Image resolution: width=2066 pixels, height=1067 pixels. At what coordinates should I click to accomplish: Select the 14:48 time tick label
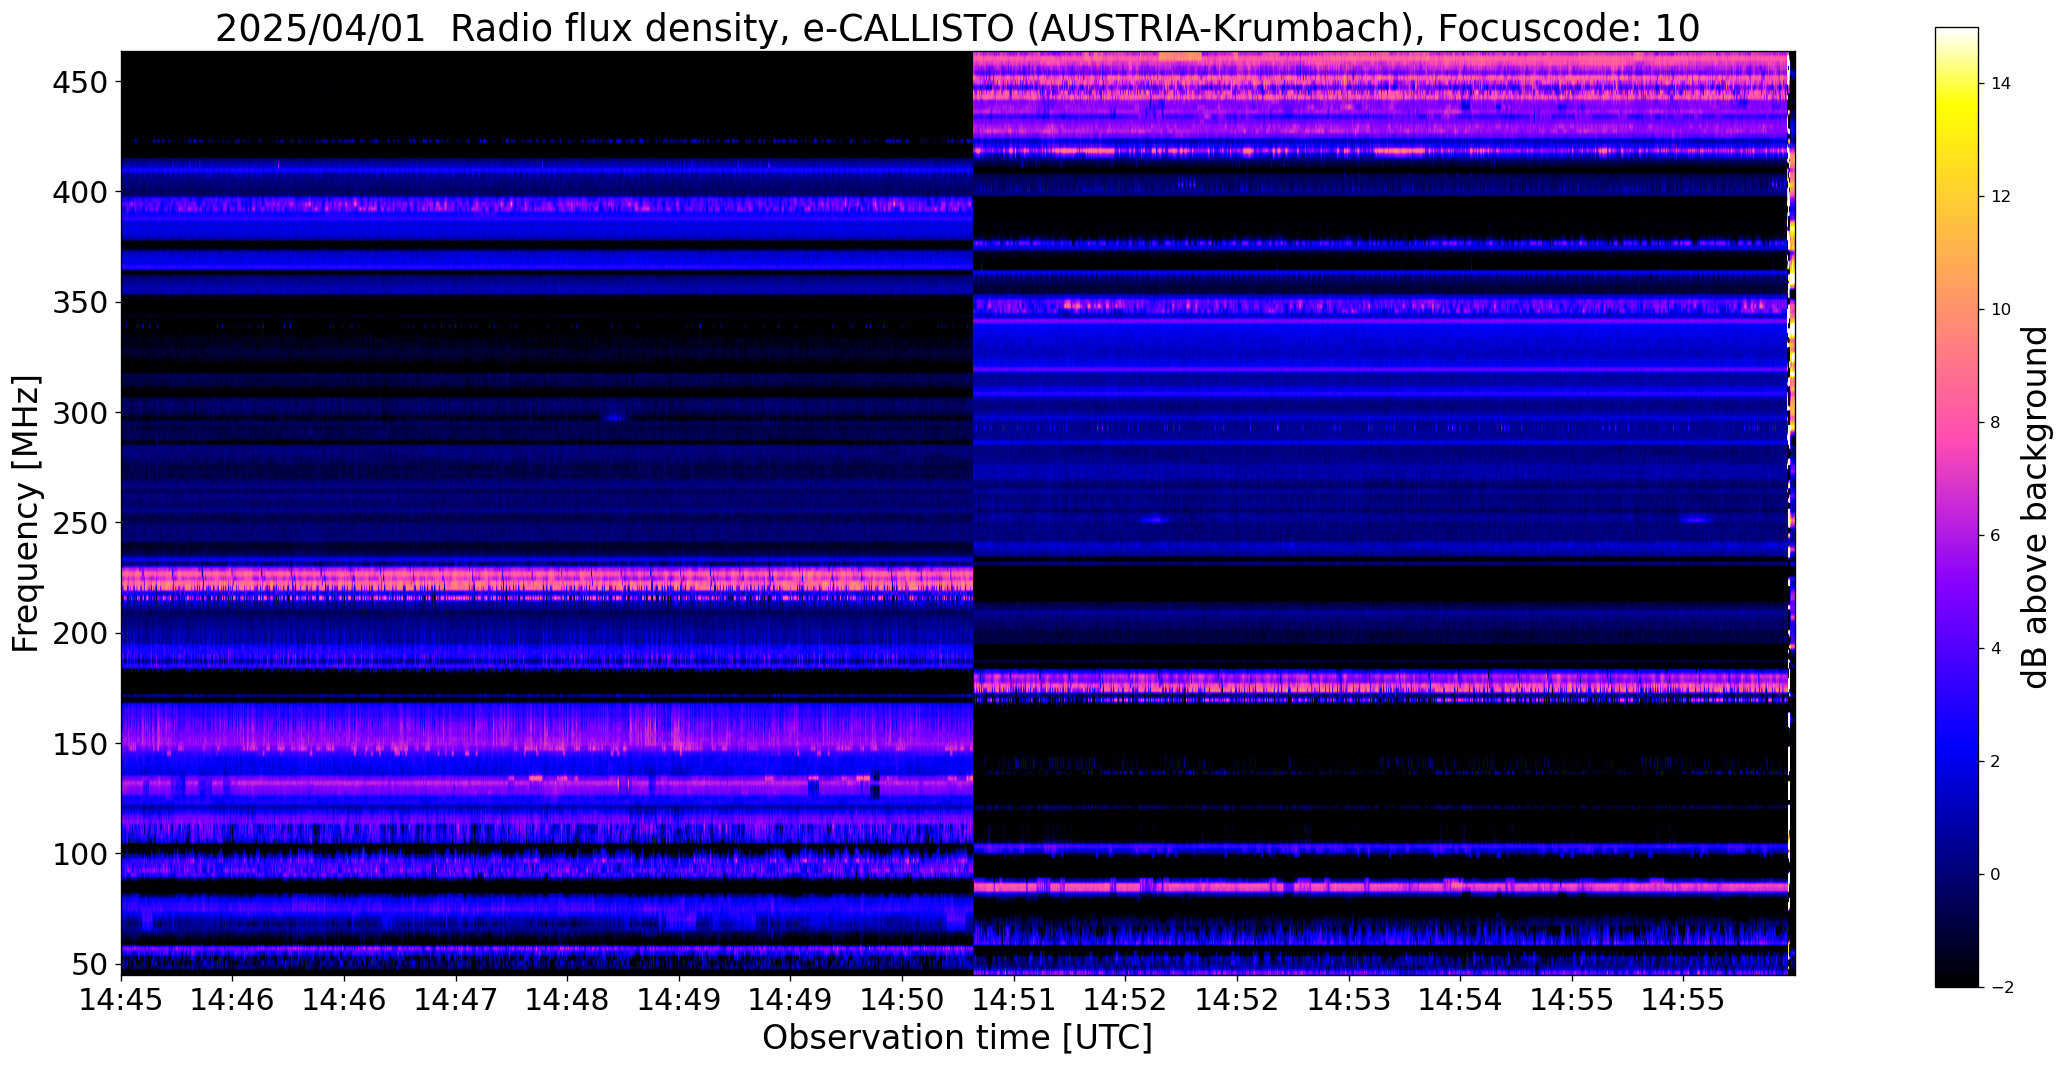pos(568,998)
